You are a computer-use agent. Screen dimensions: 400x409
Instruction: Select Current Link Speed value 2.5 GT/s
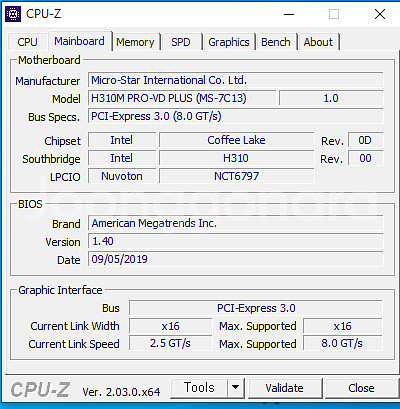(170, 344)
